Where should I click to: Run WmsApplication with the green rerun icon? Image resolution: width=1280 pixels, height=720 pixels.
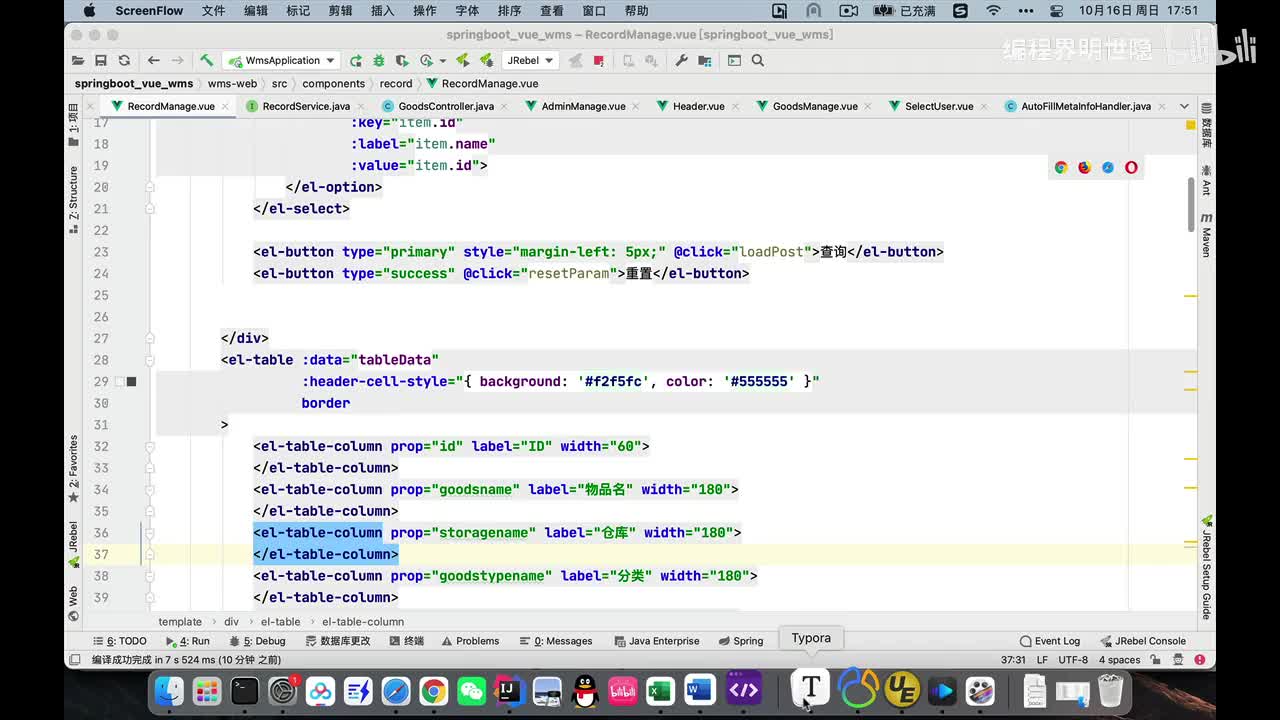pyautogui.click(x=355, y=60)
